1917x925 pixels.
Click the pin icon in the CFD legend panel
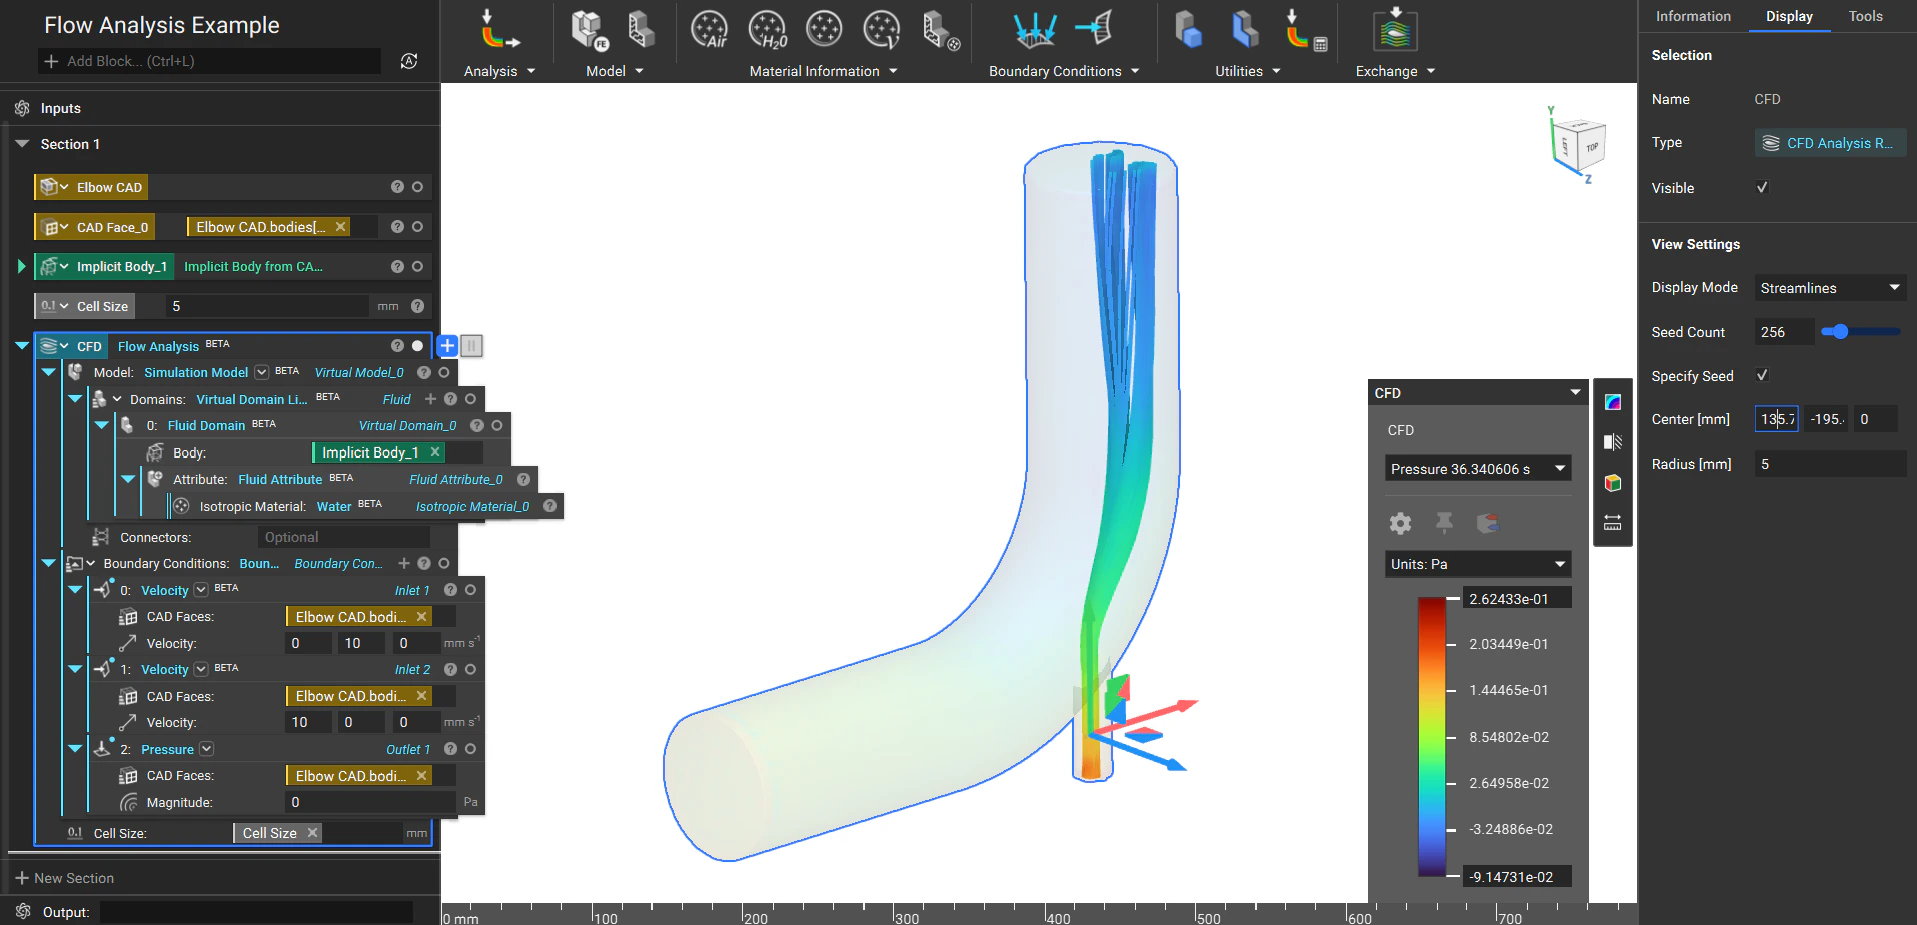1444,523
